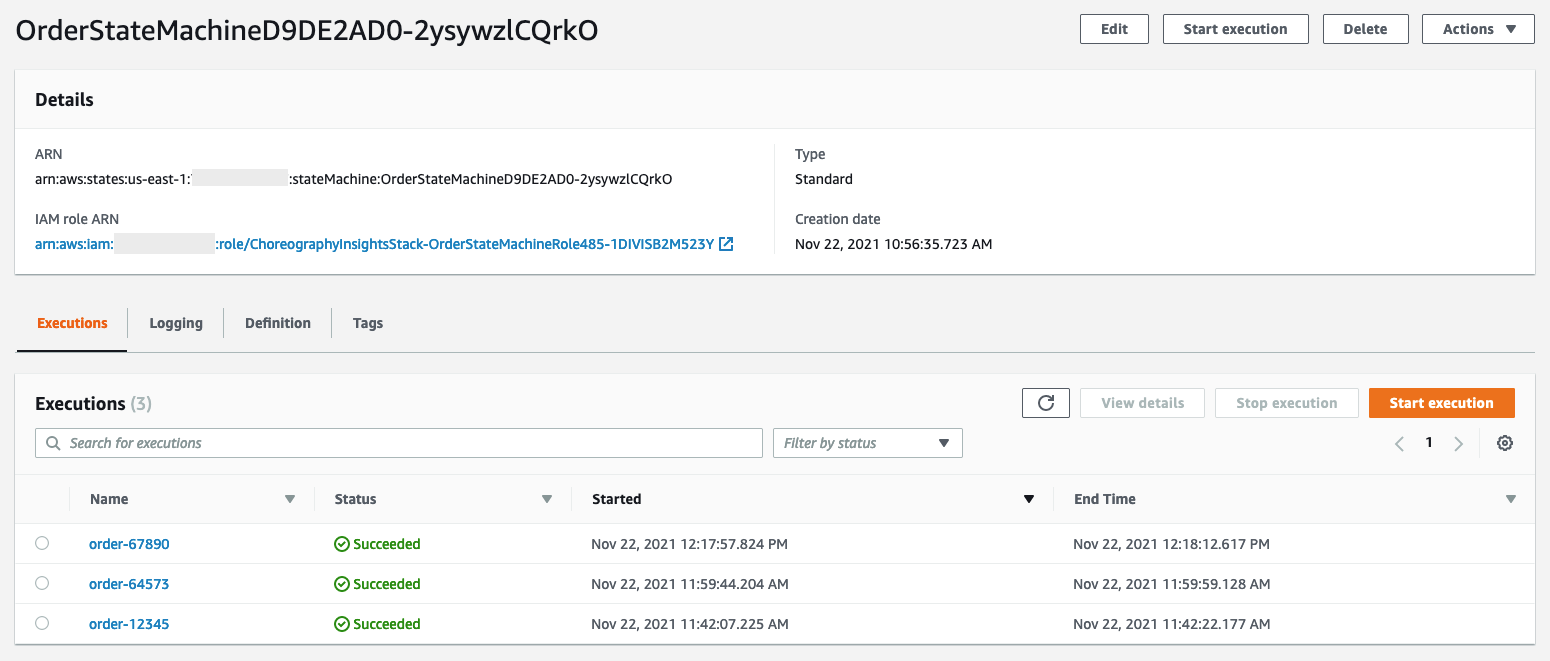Go to next page of executions

(x=1459, y=442)
